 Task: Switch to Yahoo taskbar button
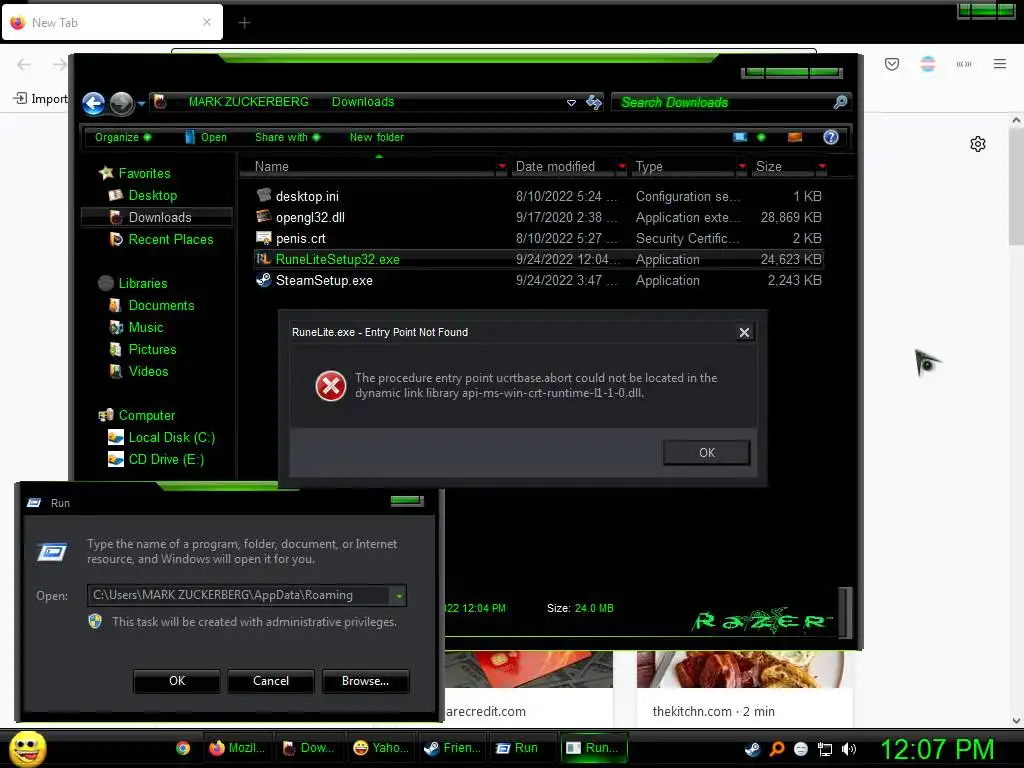(381, 748)
